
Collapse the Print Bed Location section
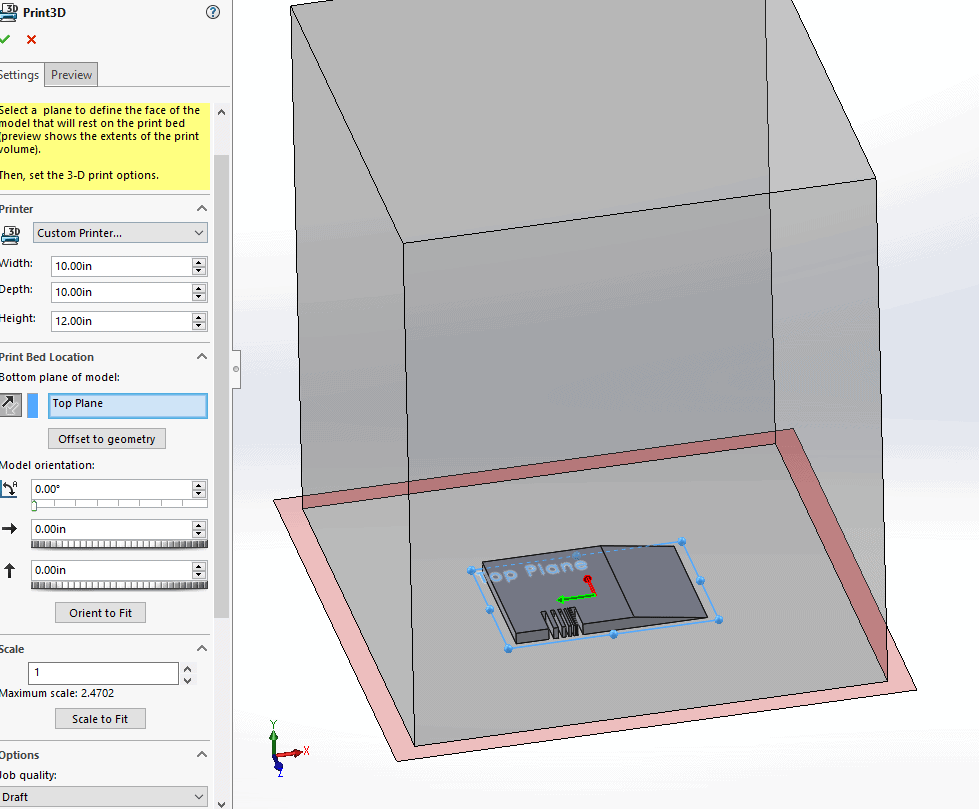tap(202, 357)
